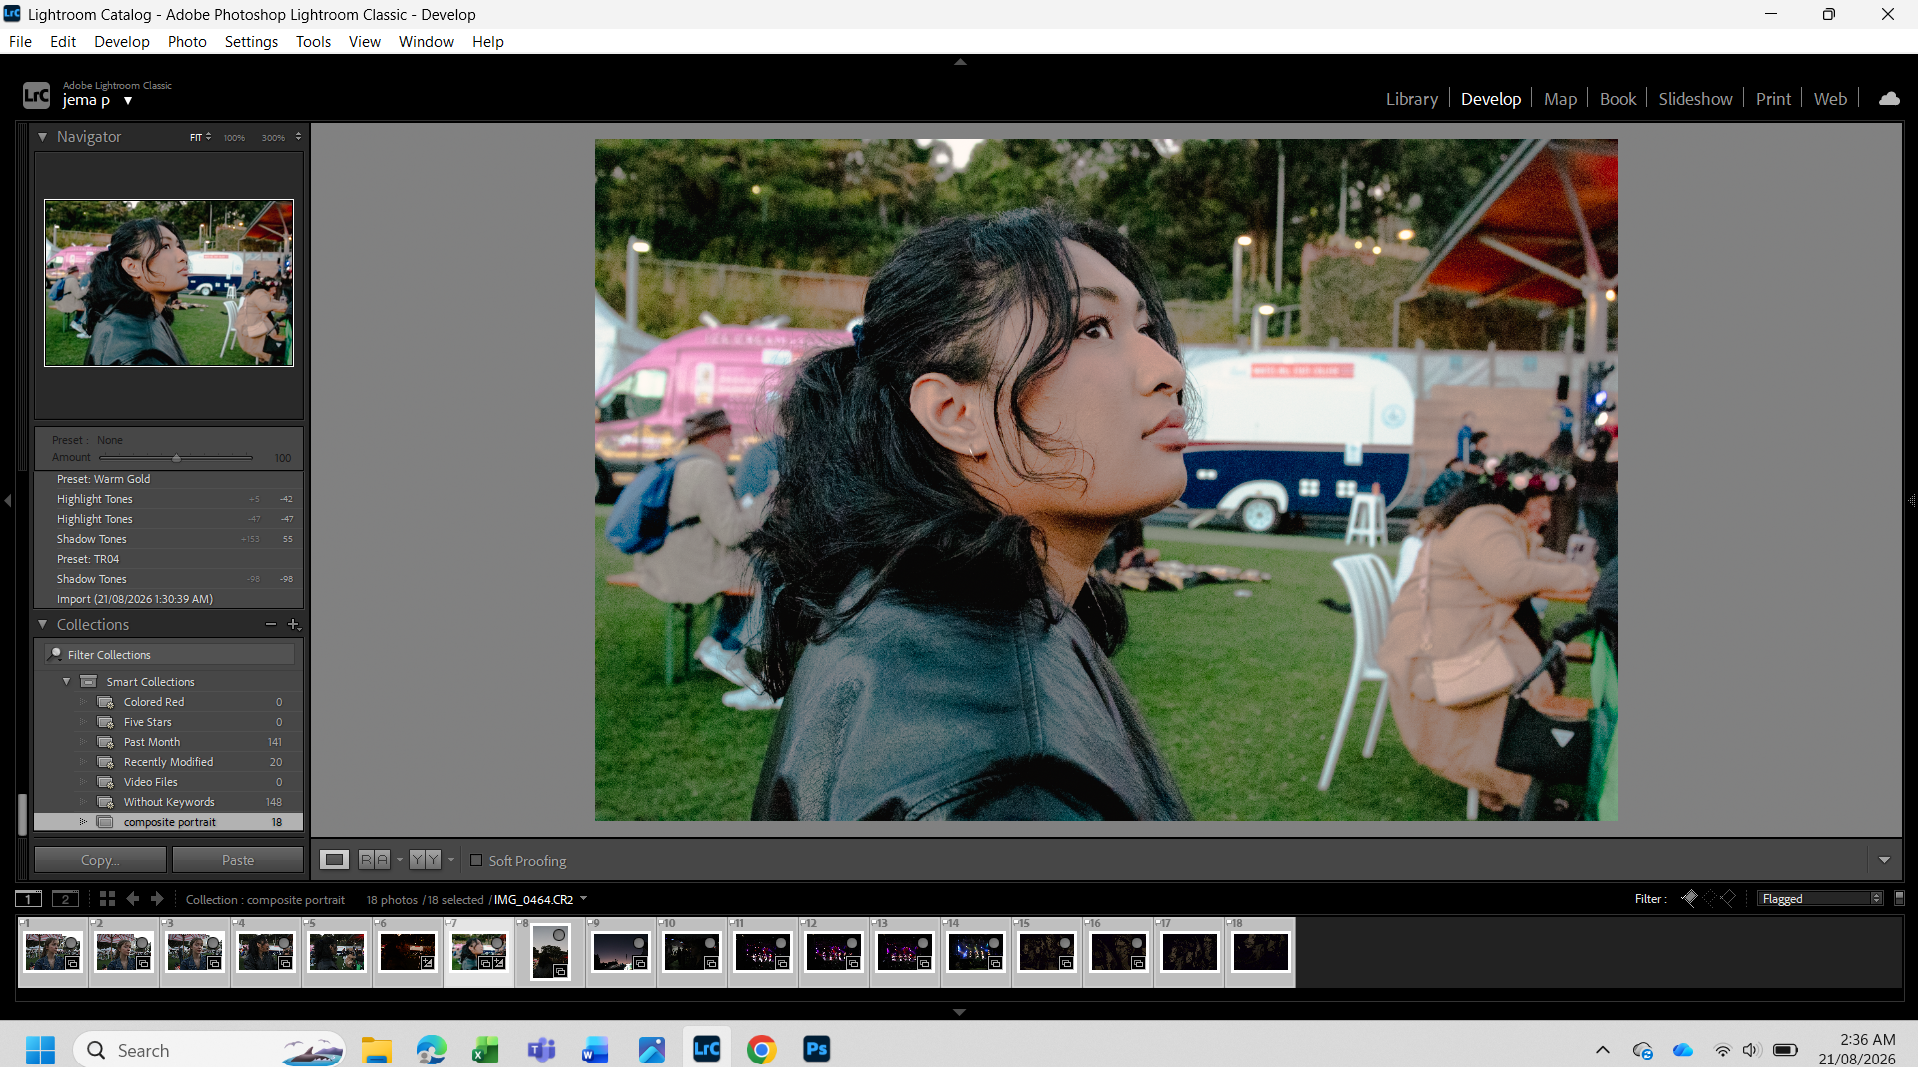Image resolution: width=1918 pixels, height=1067 pixels.
Task: Hide the filmstrip panel at bottom
Action: pos(960,1012)
